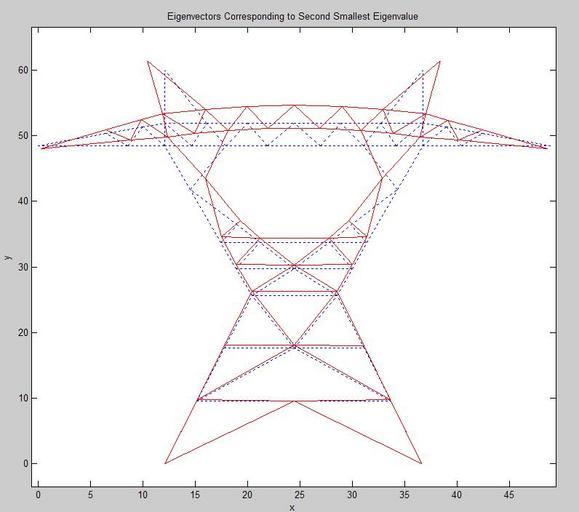Click y-axis tick label 50
The width and height of the screenshot is (579, 512).
[23, 135]
